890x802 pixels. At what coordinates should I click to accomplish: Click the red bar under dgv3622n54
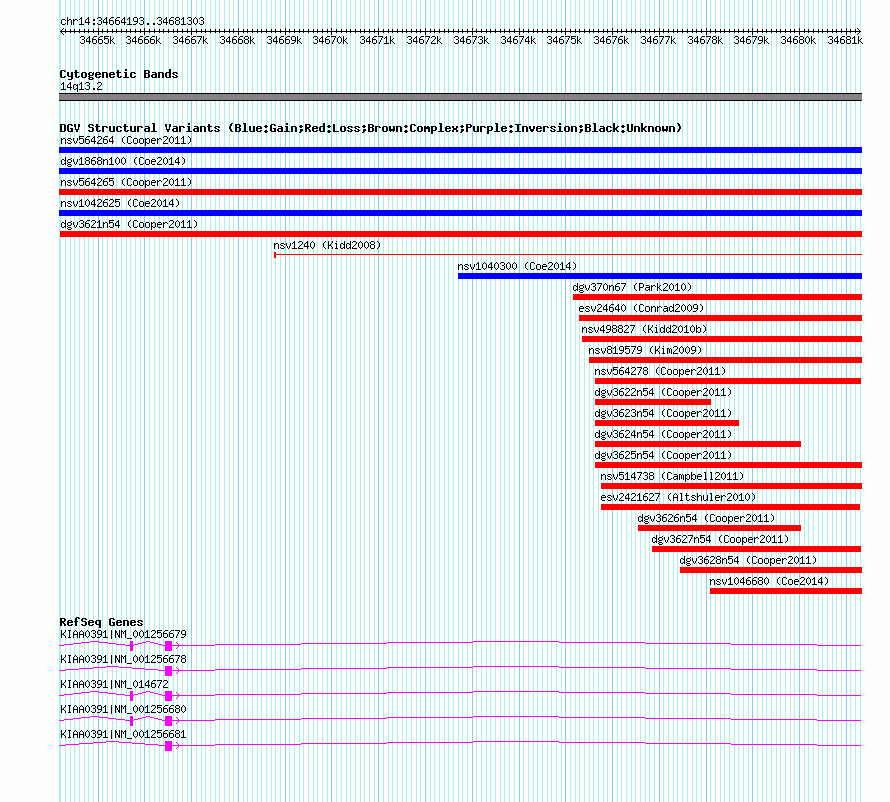click(x=653, y=402)
